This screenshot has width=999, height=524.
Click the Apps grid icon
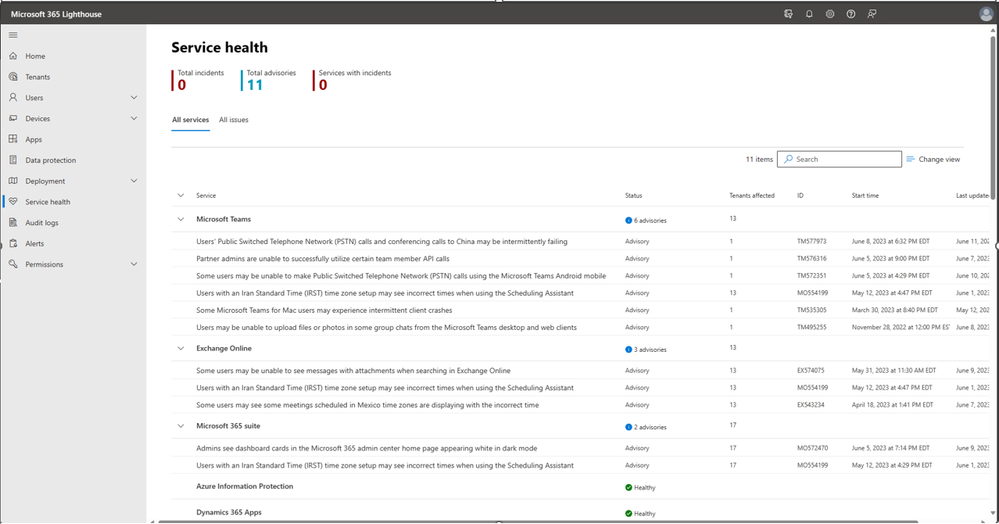(x=13, y=139)
